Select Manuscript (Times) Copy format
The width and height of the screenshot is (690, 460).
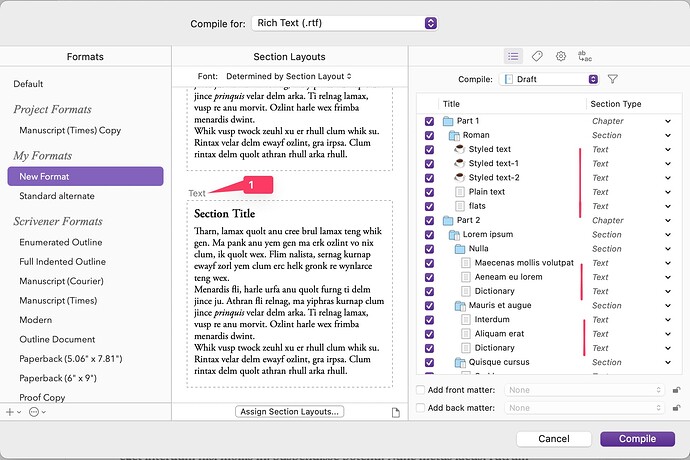[70, 130]
